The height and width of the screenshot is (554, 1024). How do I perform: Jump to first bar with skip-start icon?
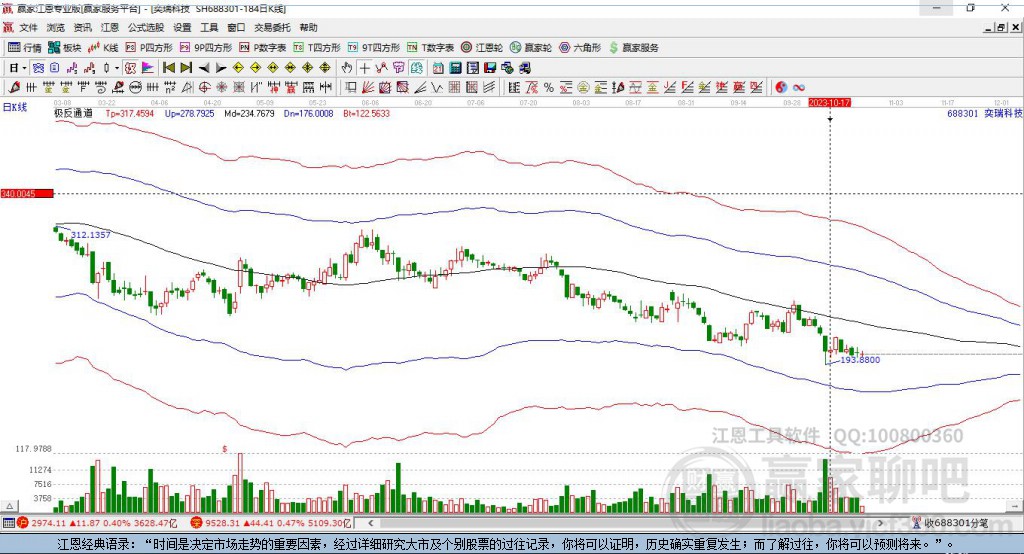click(168, 68)
